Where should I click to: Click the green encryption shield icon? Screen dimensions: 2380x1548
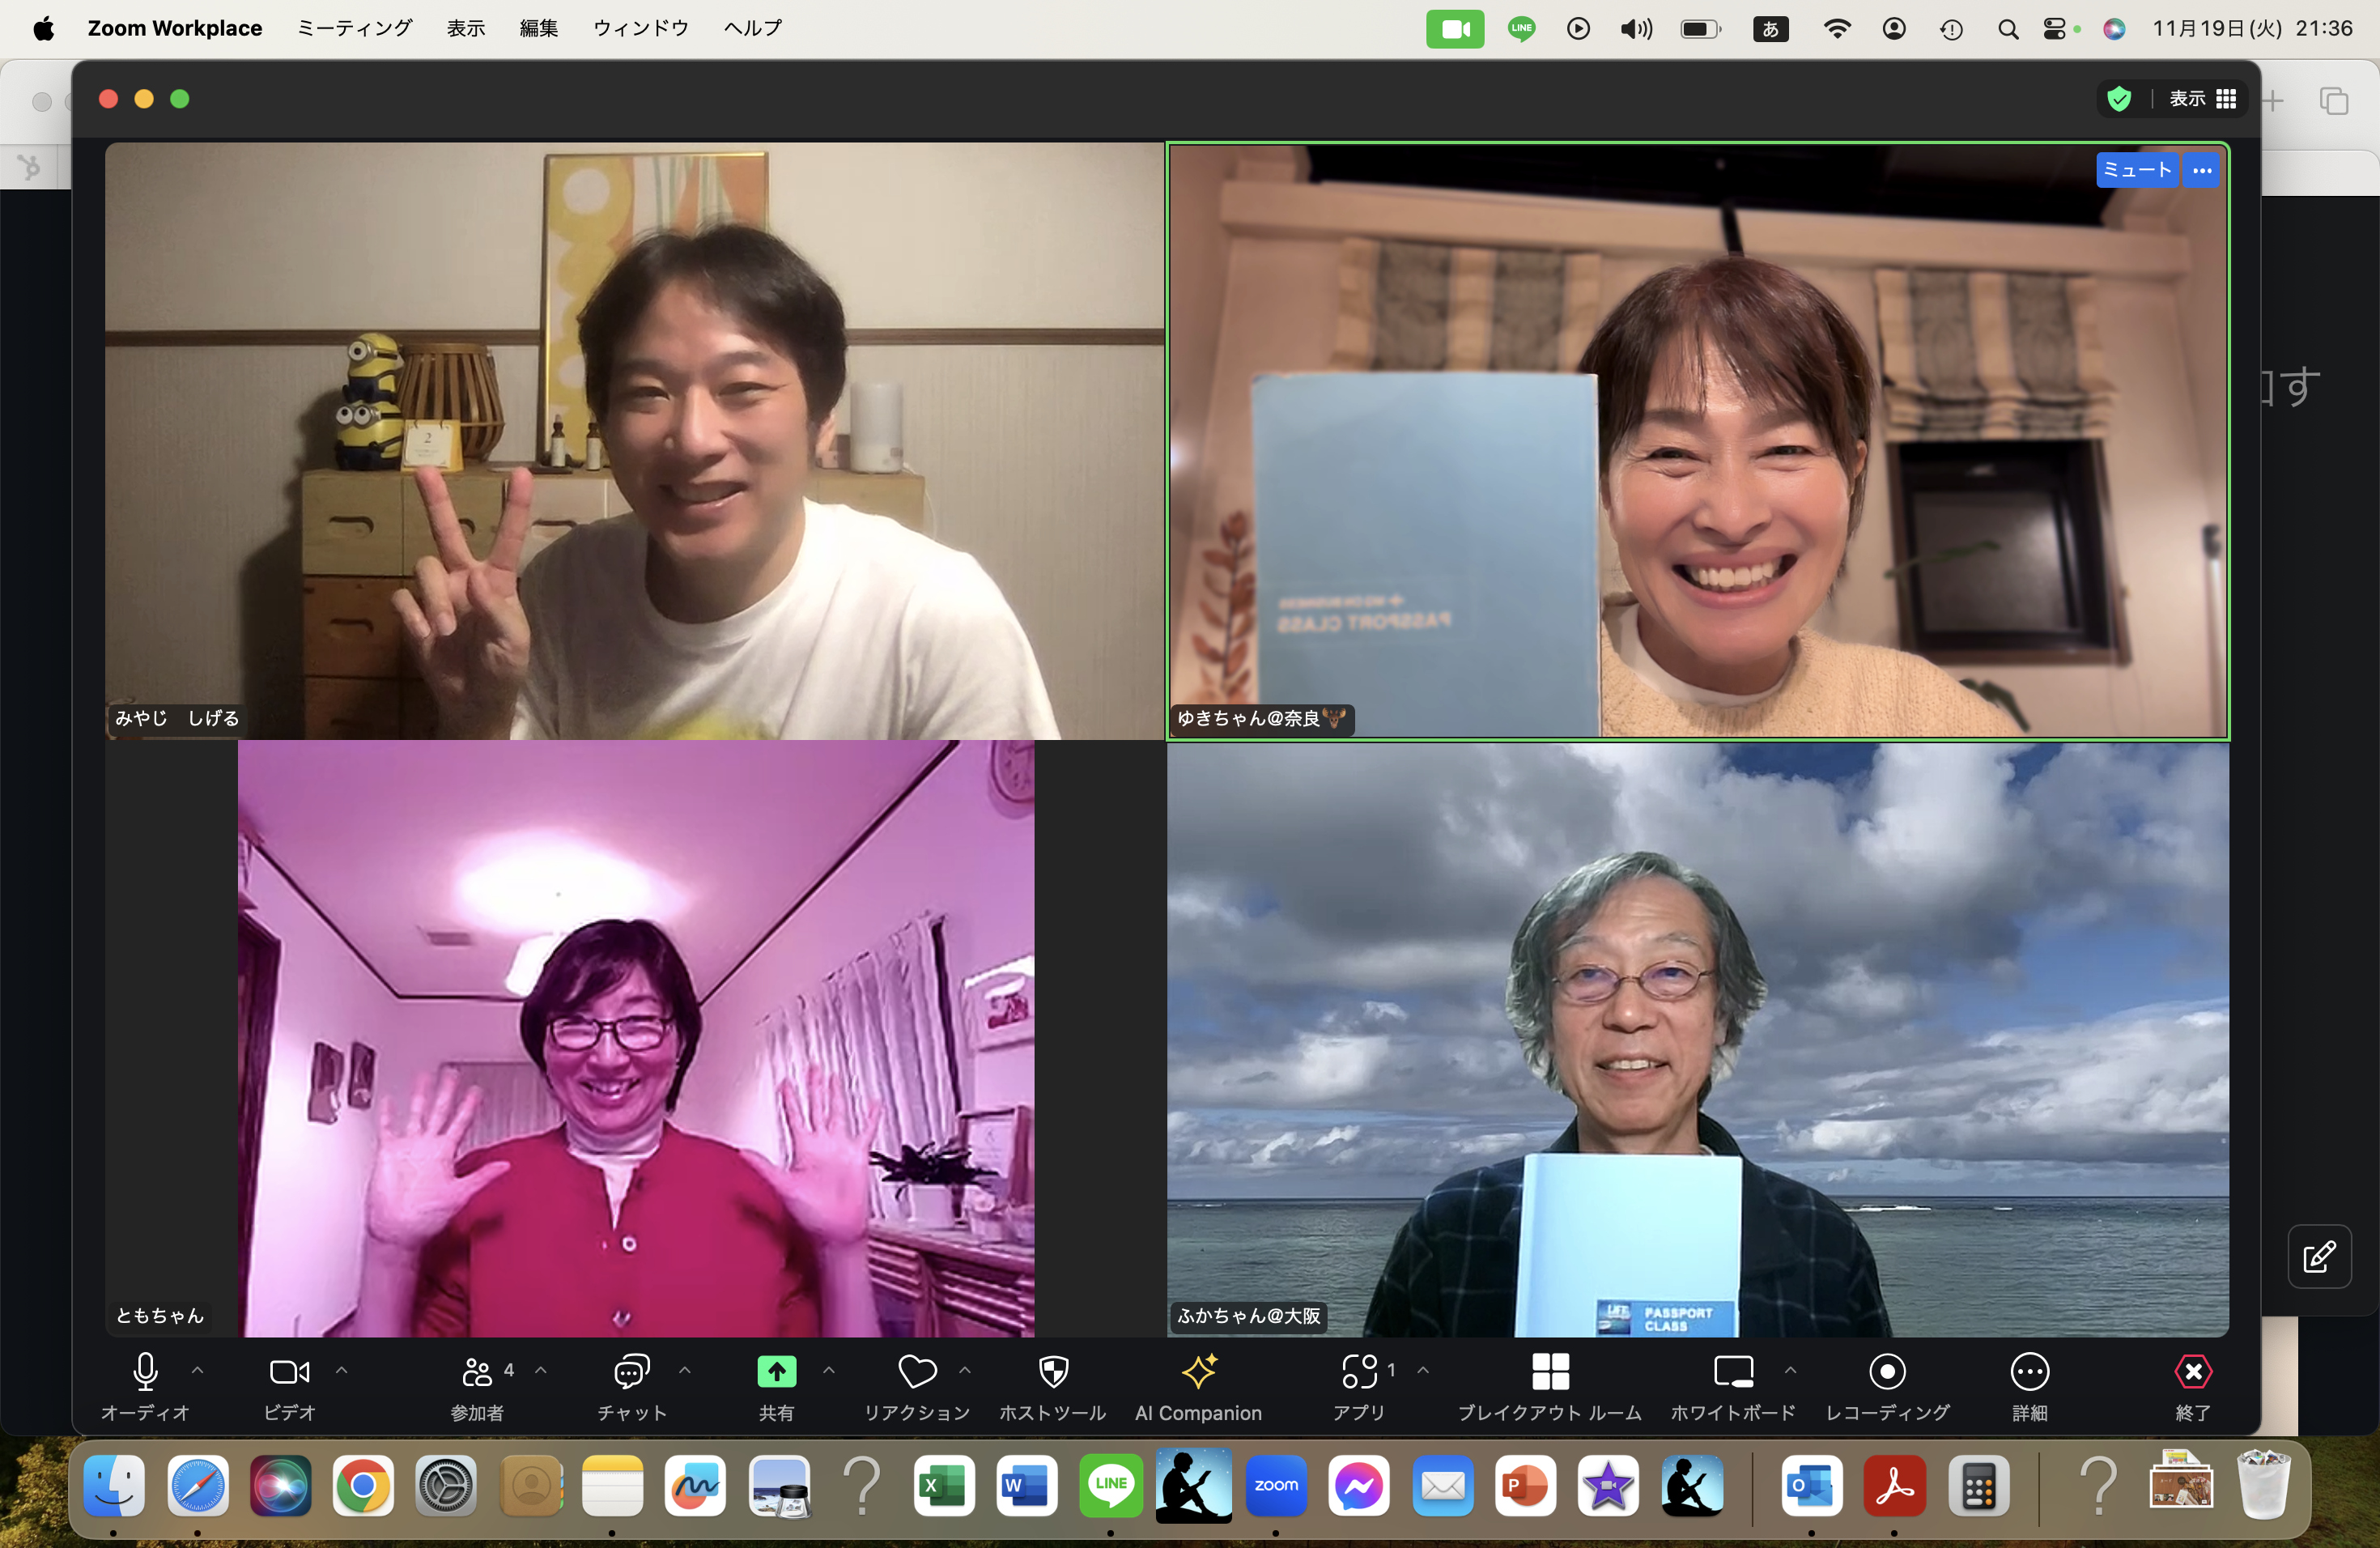(x=2118, y=98)
